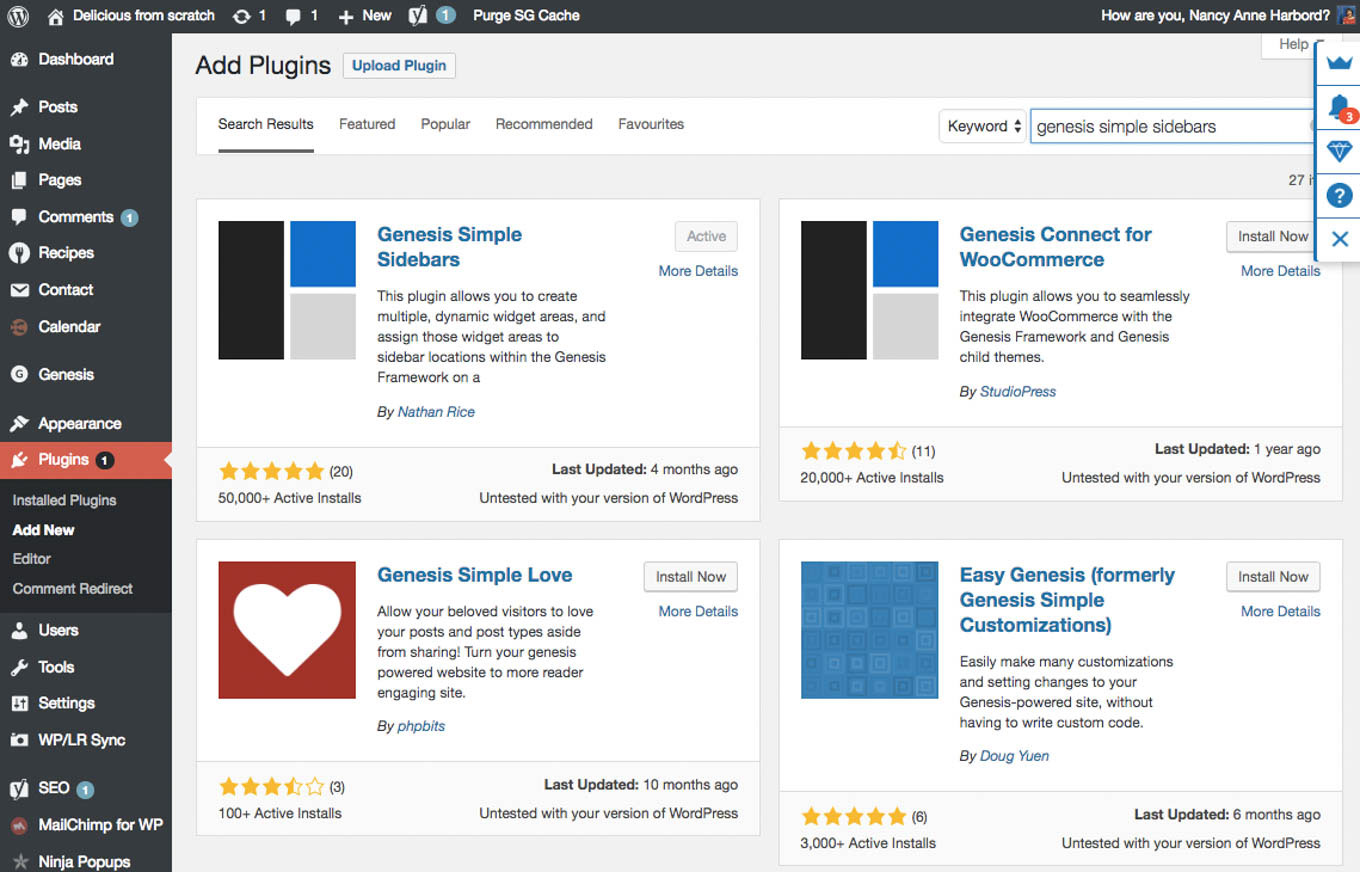Click the crown icon in side panel
The height and width of the screenshot is (872, 1360).
tap(1339, 63)
